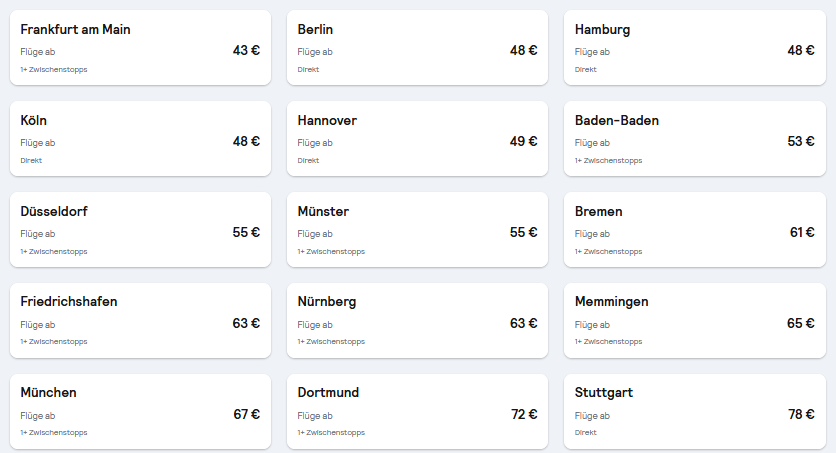Click the 61 € Bremen price
Image resolution: width=836 pixels, height=453 pixels.
tap(801, 232)
